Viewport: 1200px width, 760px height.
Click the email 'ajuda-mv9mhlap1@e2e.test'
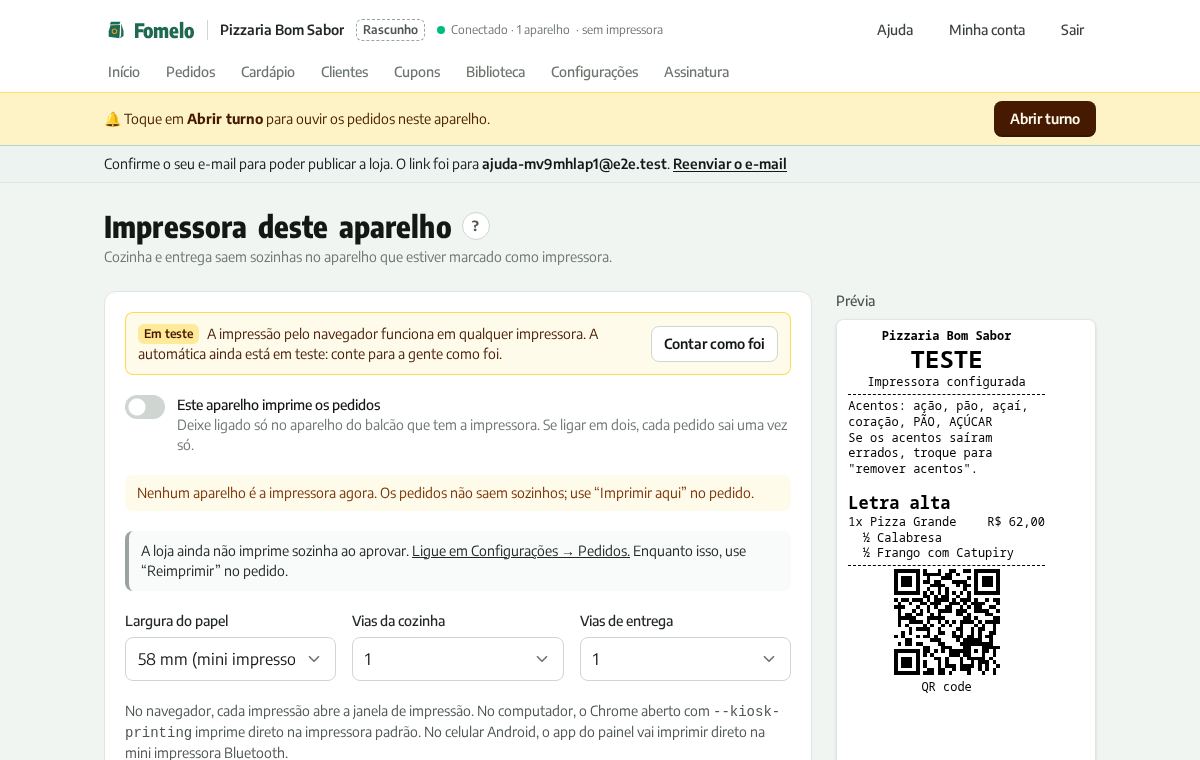[574, 164]
